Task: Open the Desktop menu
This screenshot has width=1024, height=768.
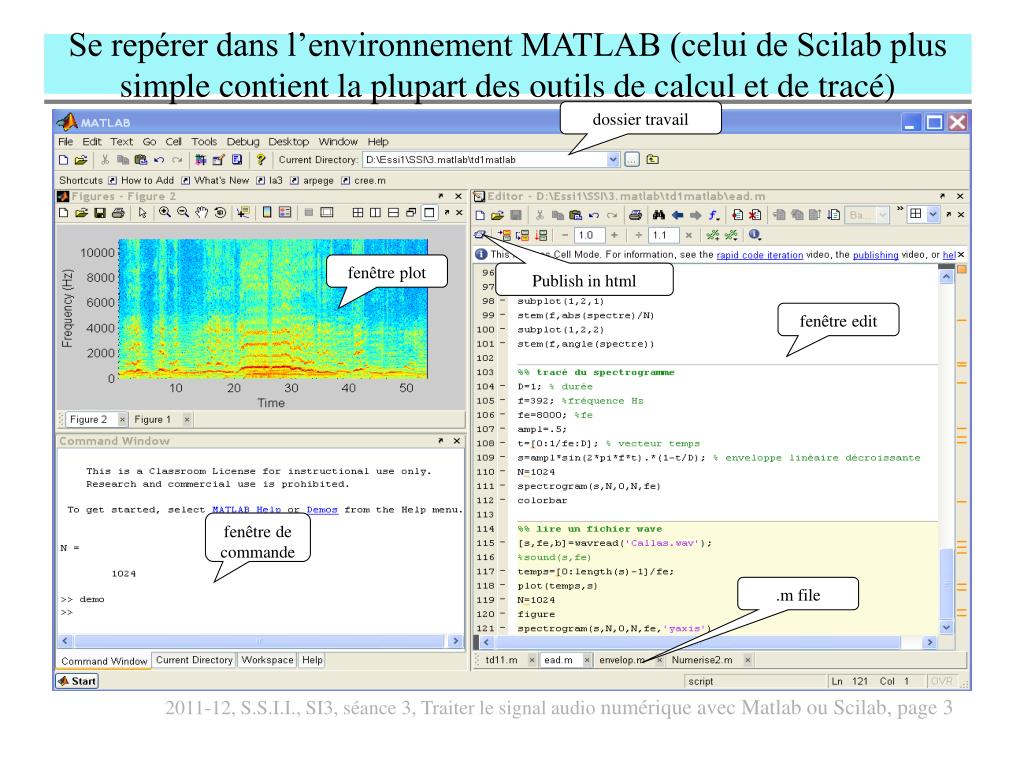Action: coord(289,142)
